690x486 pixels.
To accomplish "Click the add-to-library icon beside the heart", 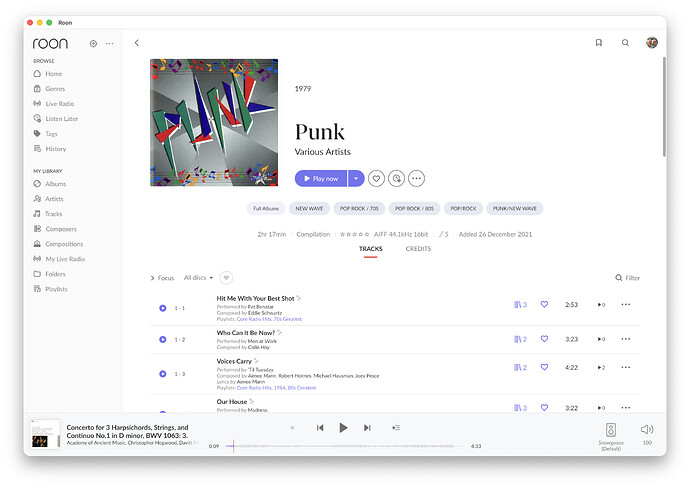I will 396,178.
